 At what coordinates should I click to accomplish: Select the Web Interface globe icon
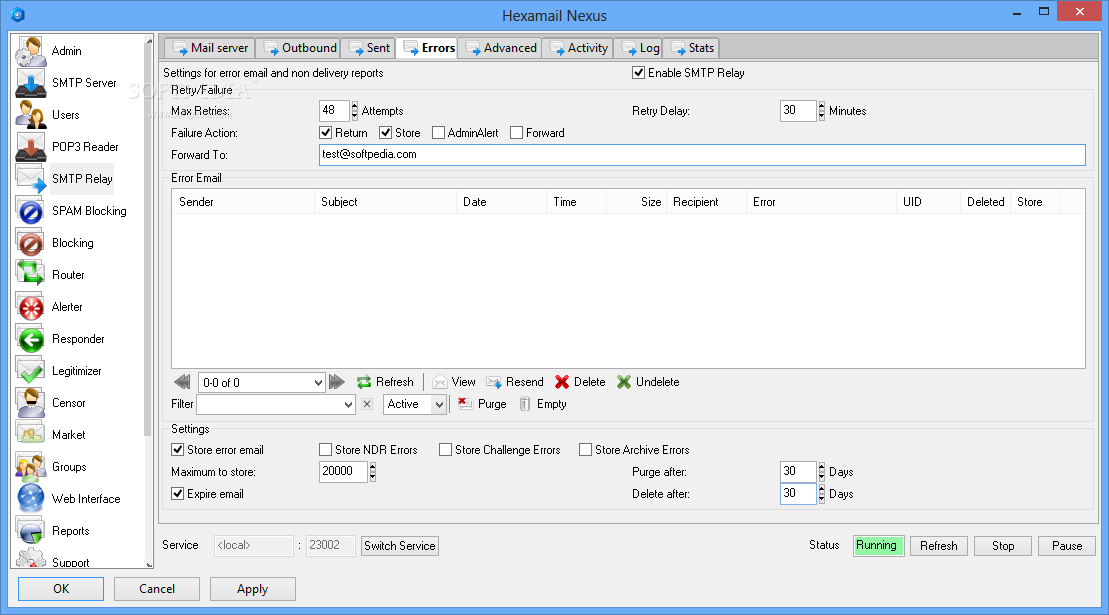[x=31, y=498]
